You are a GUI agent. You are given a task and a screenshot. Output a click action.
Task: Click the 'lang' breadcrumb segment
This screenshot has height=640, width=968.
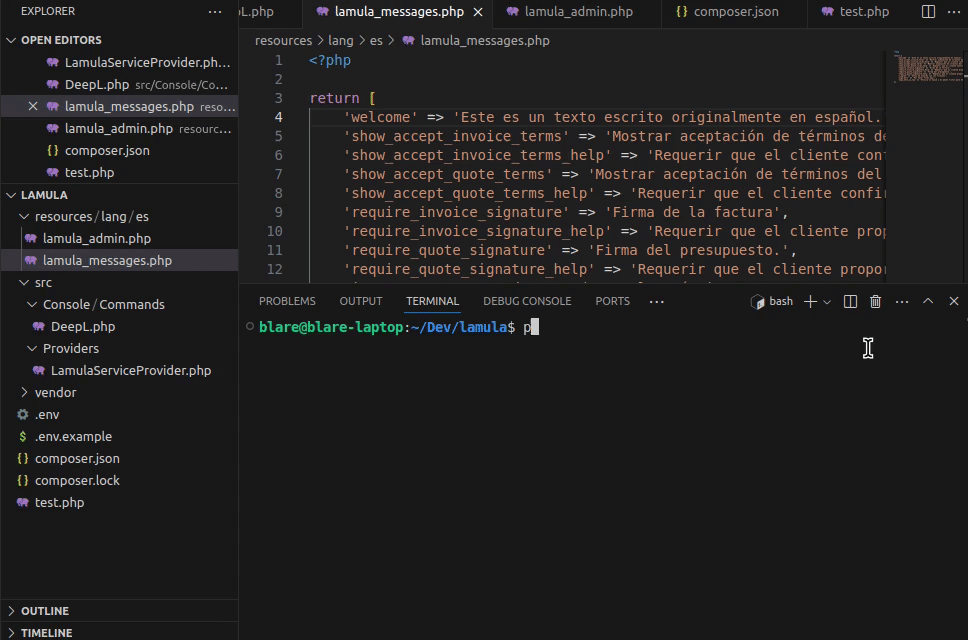pos(340,41)
